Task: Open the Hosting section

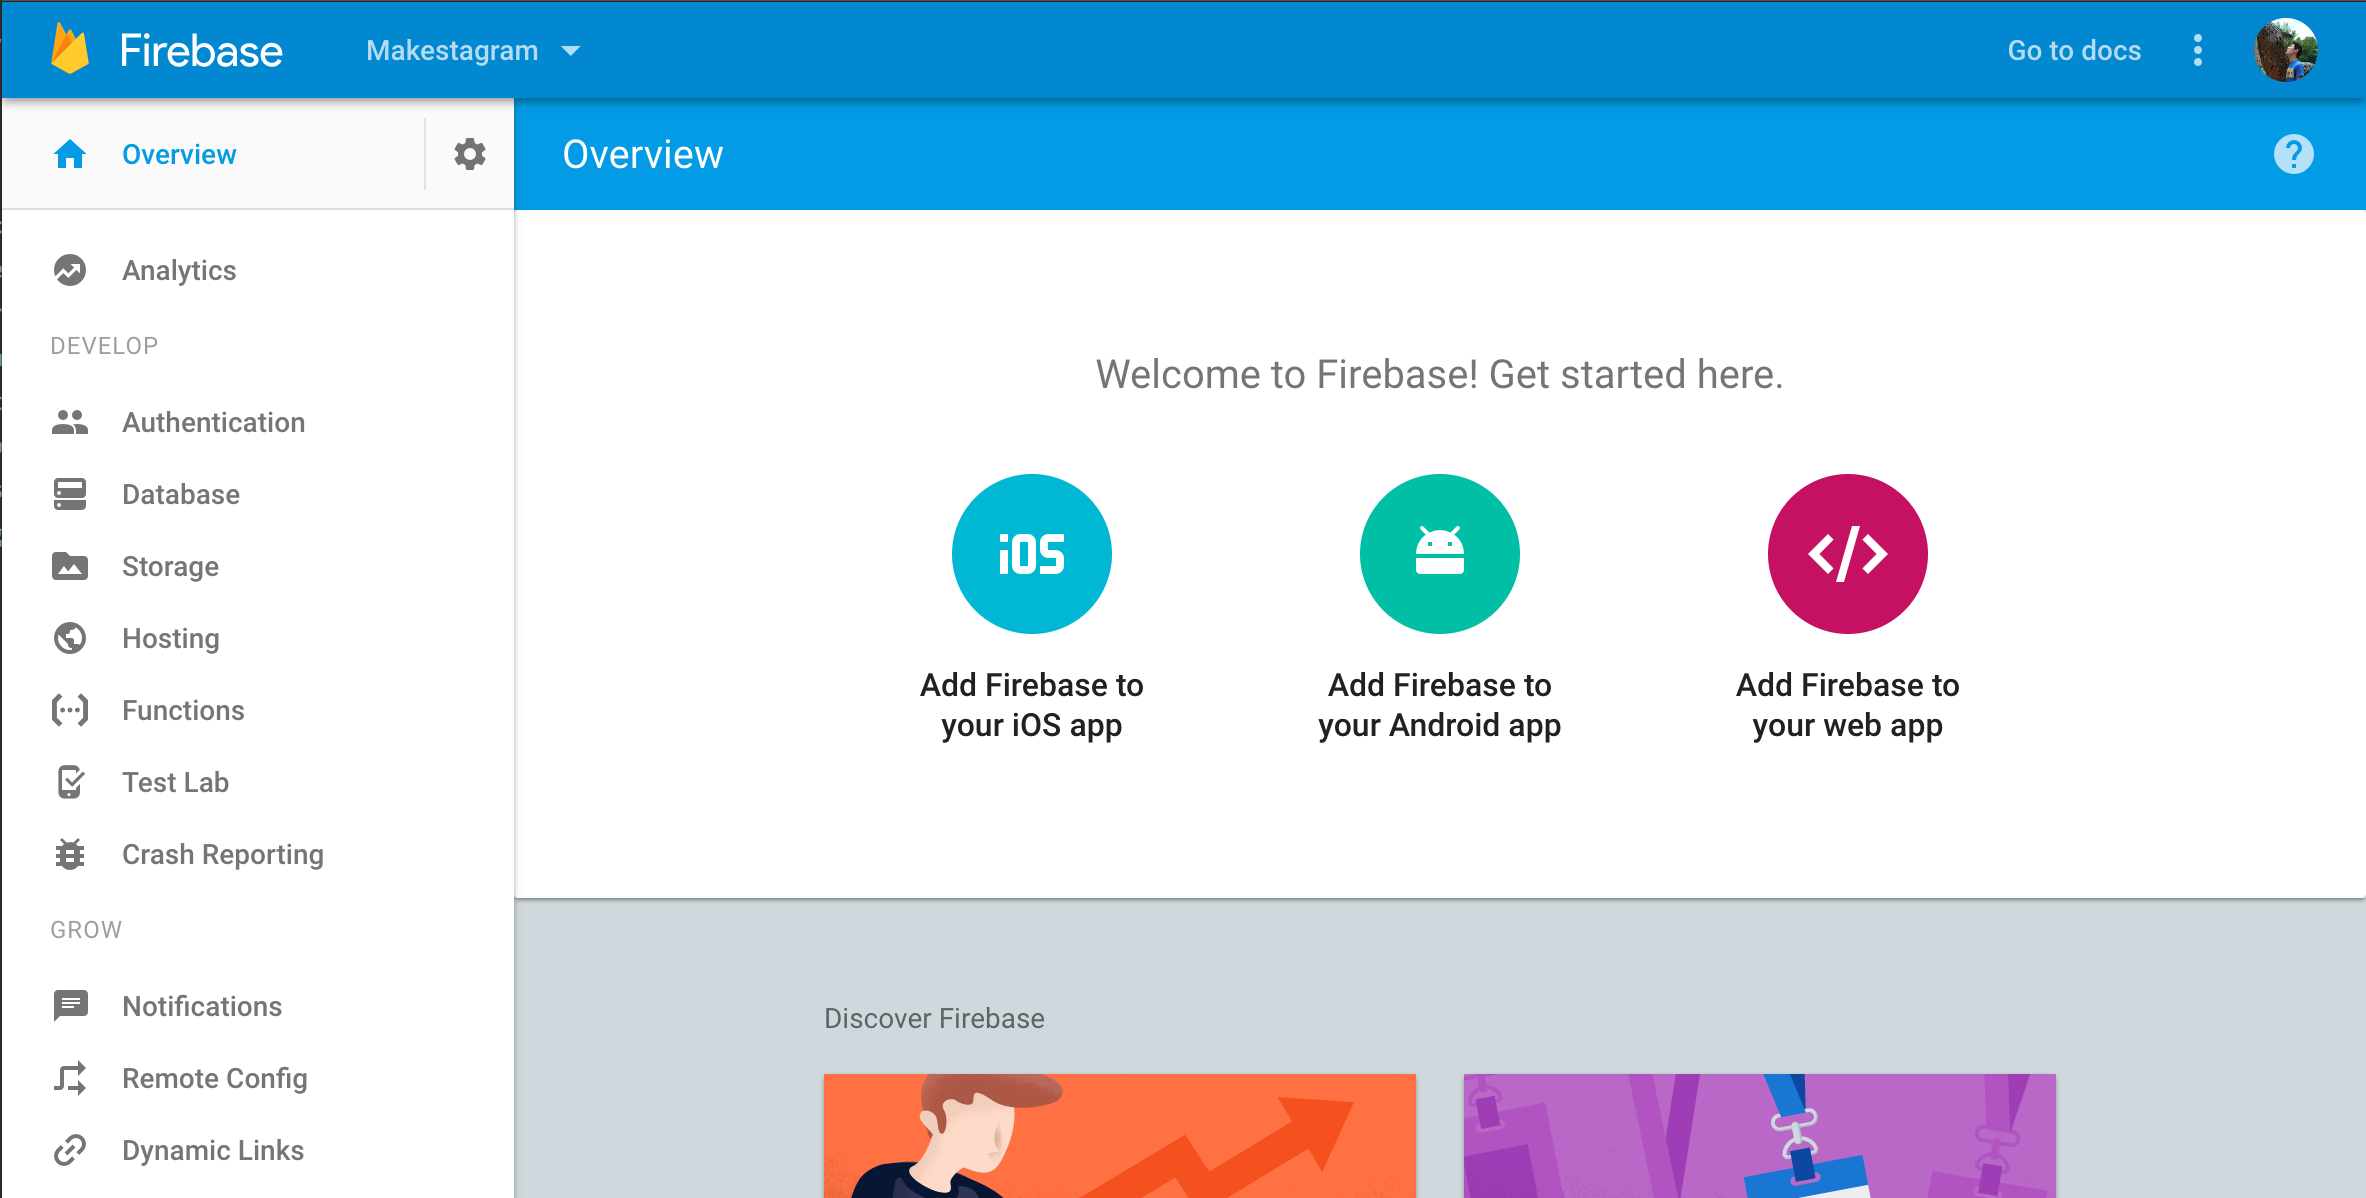Action: pyautogui.click(x=171, y=638)
